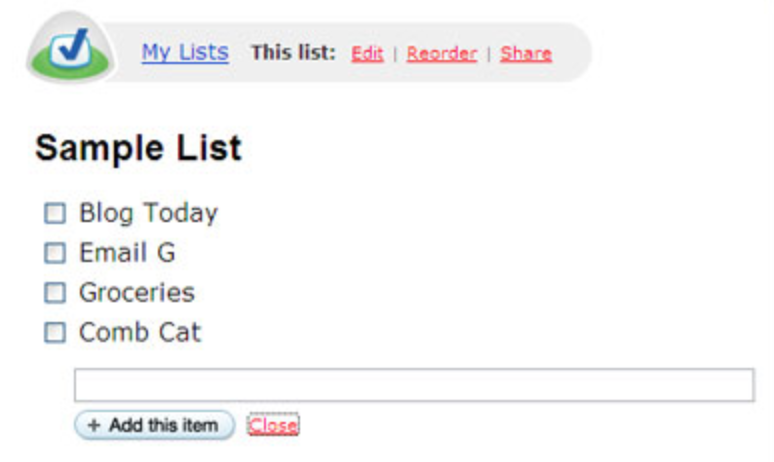The width and height of the screenshot is (774, 462).
Task: Open the Reorder link
Action: [x=442, y=53]
